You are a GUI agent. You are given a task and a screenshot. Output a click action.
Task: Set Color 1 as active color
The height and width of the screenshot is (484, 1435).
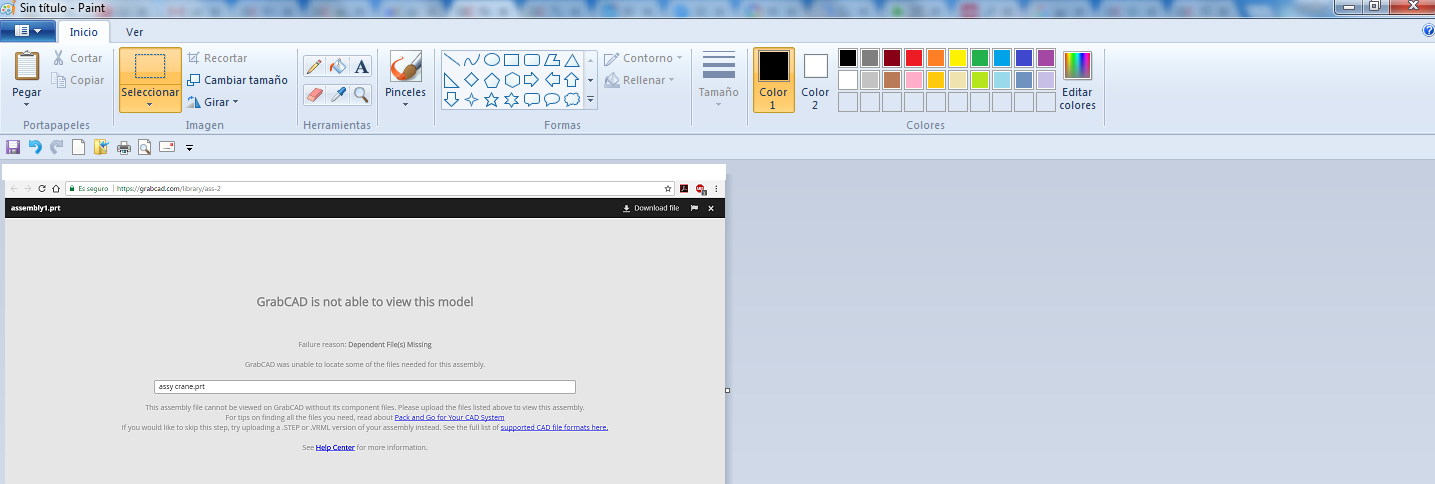pos(773,79)
